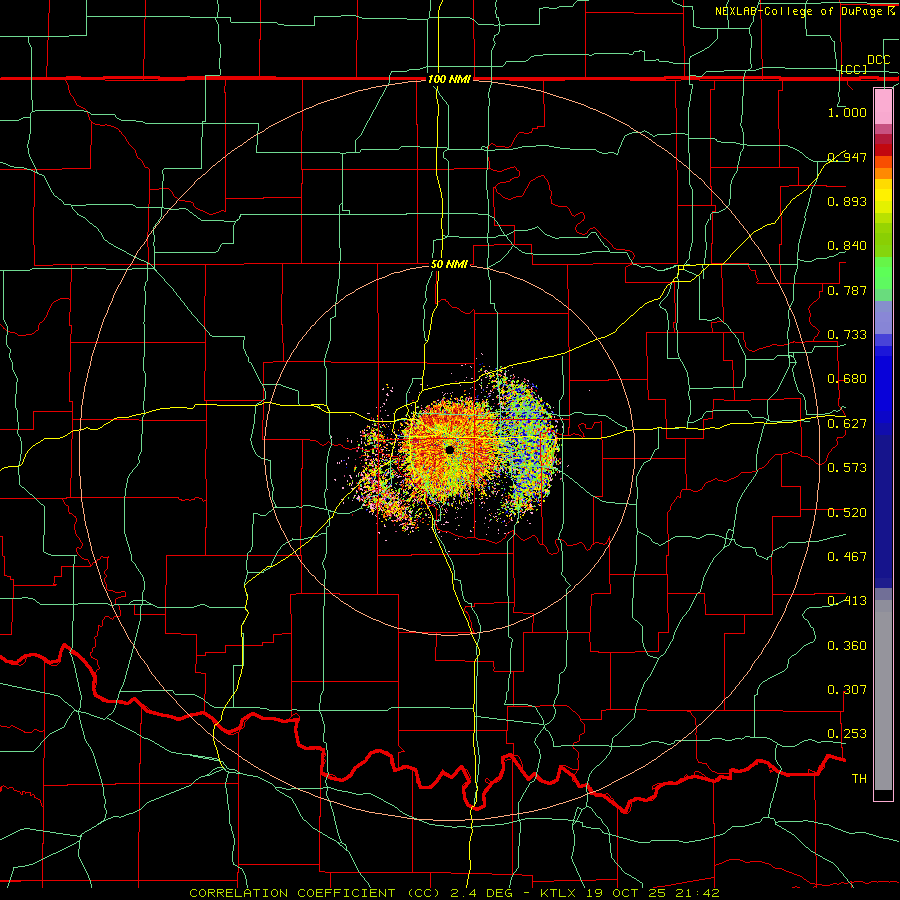Click the Correlation Coefficient caption at bottom
The width and height of the screenshot is (900, 900).
click(454, 893)
